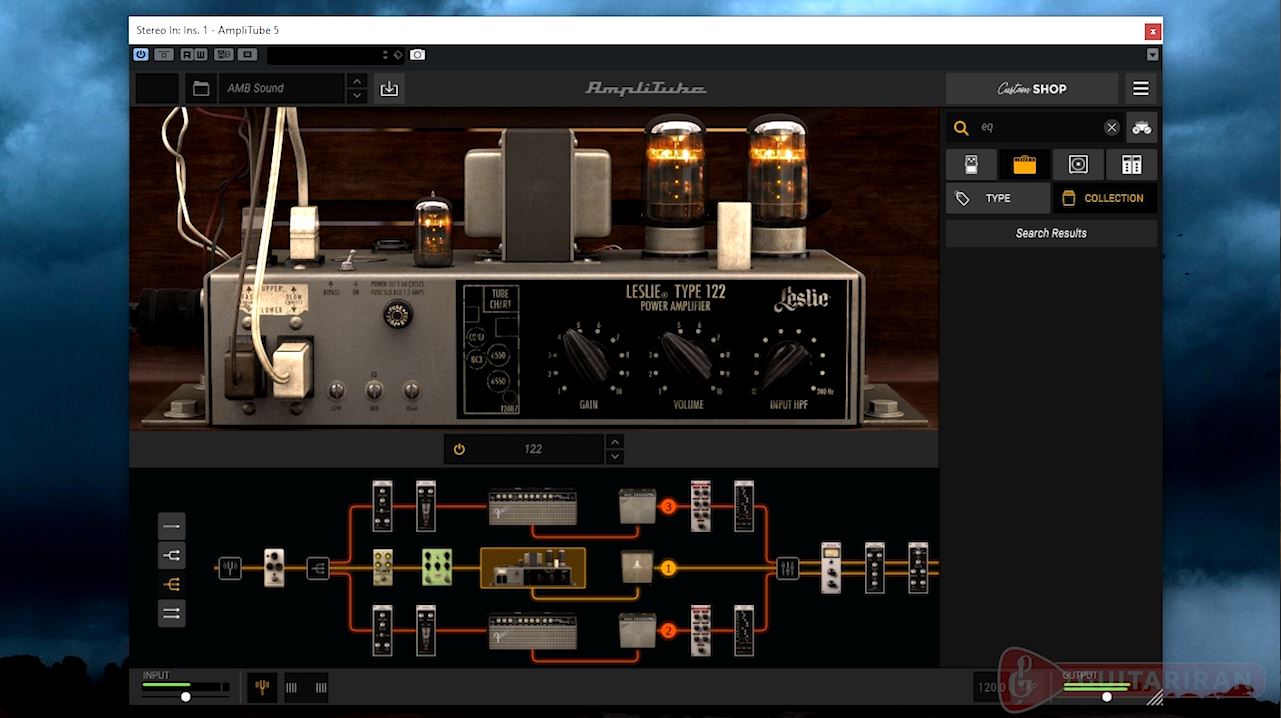Filter gear by TYPE

pyautogui.click(x=998, y=198)
